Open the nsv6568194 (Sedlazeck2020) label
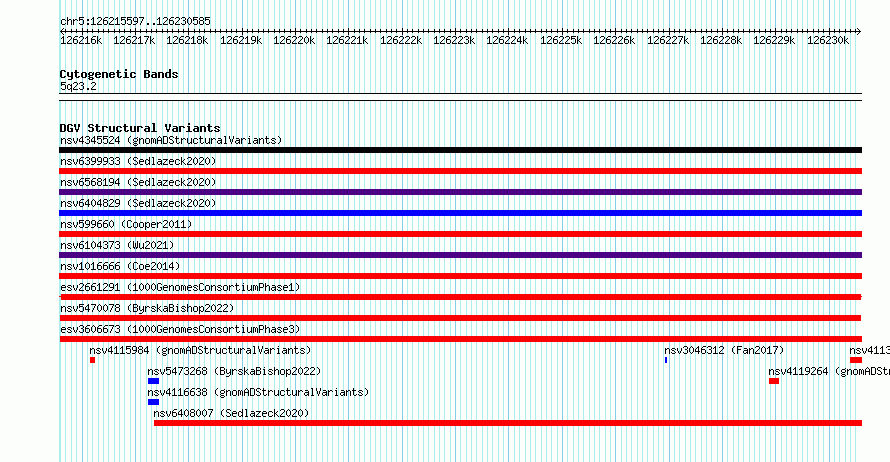 tap(138, 182)
